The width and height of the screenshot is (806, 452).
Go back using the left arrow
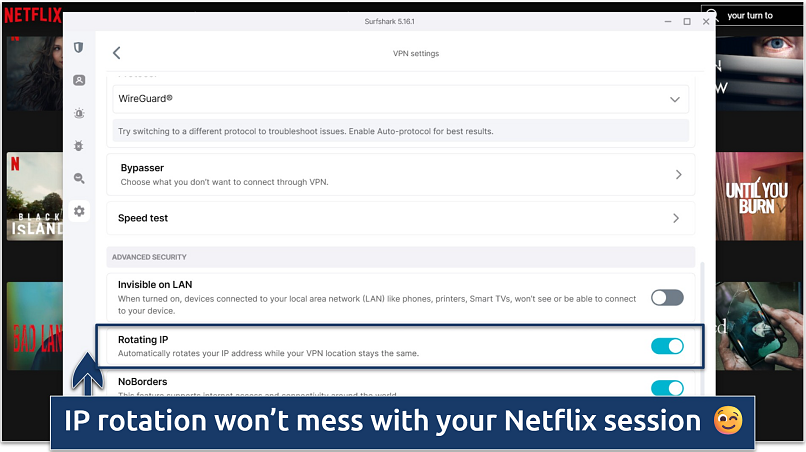click(x=117, y=53)
